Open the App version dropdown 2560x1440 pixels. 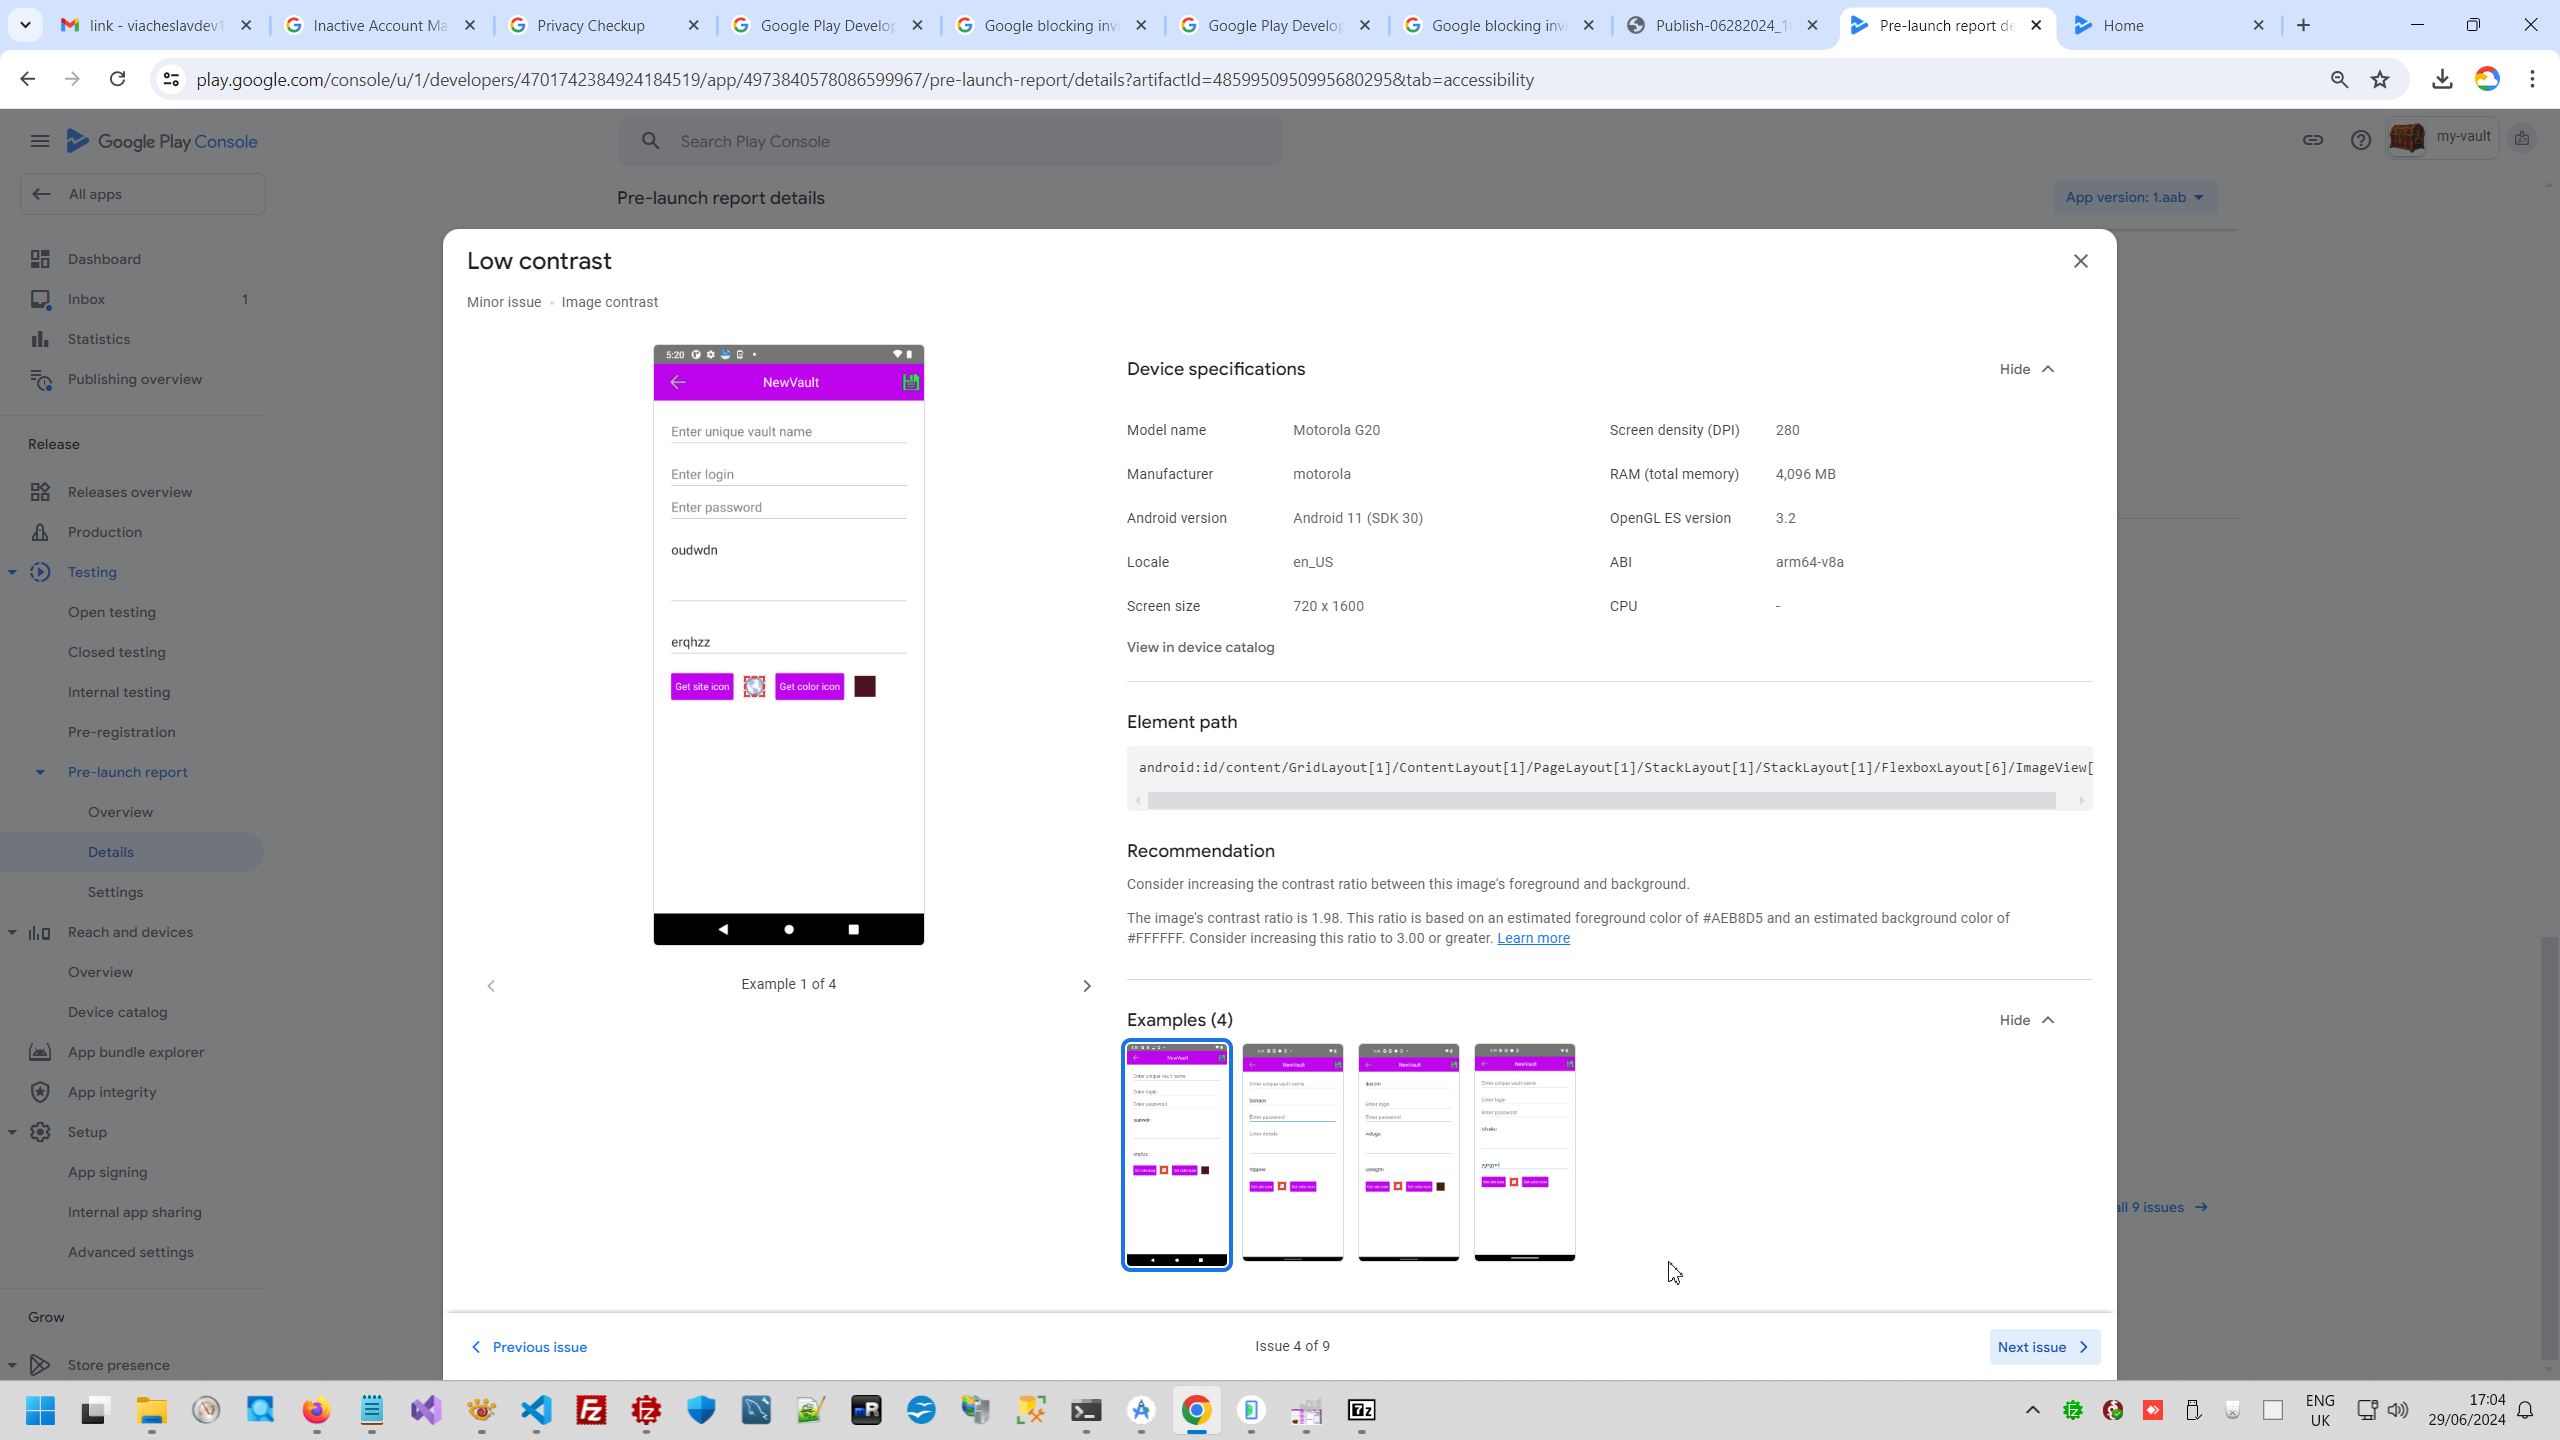pos(2134,197)
